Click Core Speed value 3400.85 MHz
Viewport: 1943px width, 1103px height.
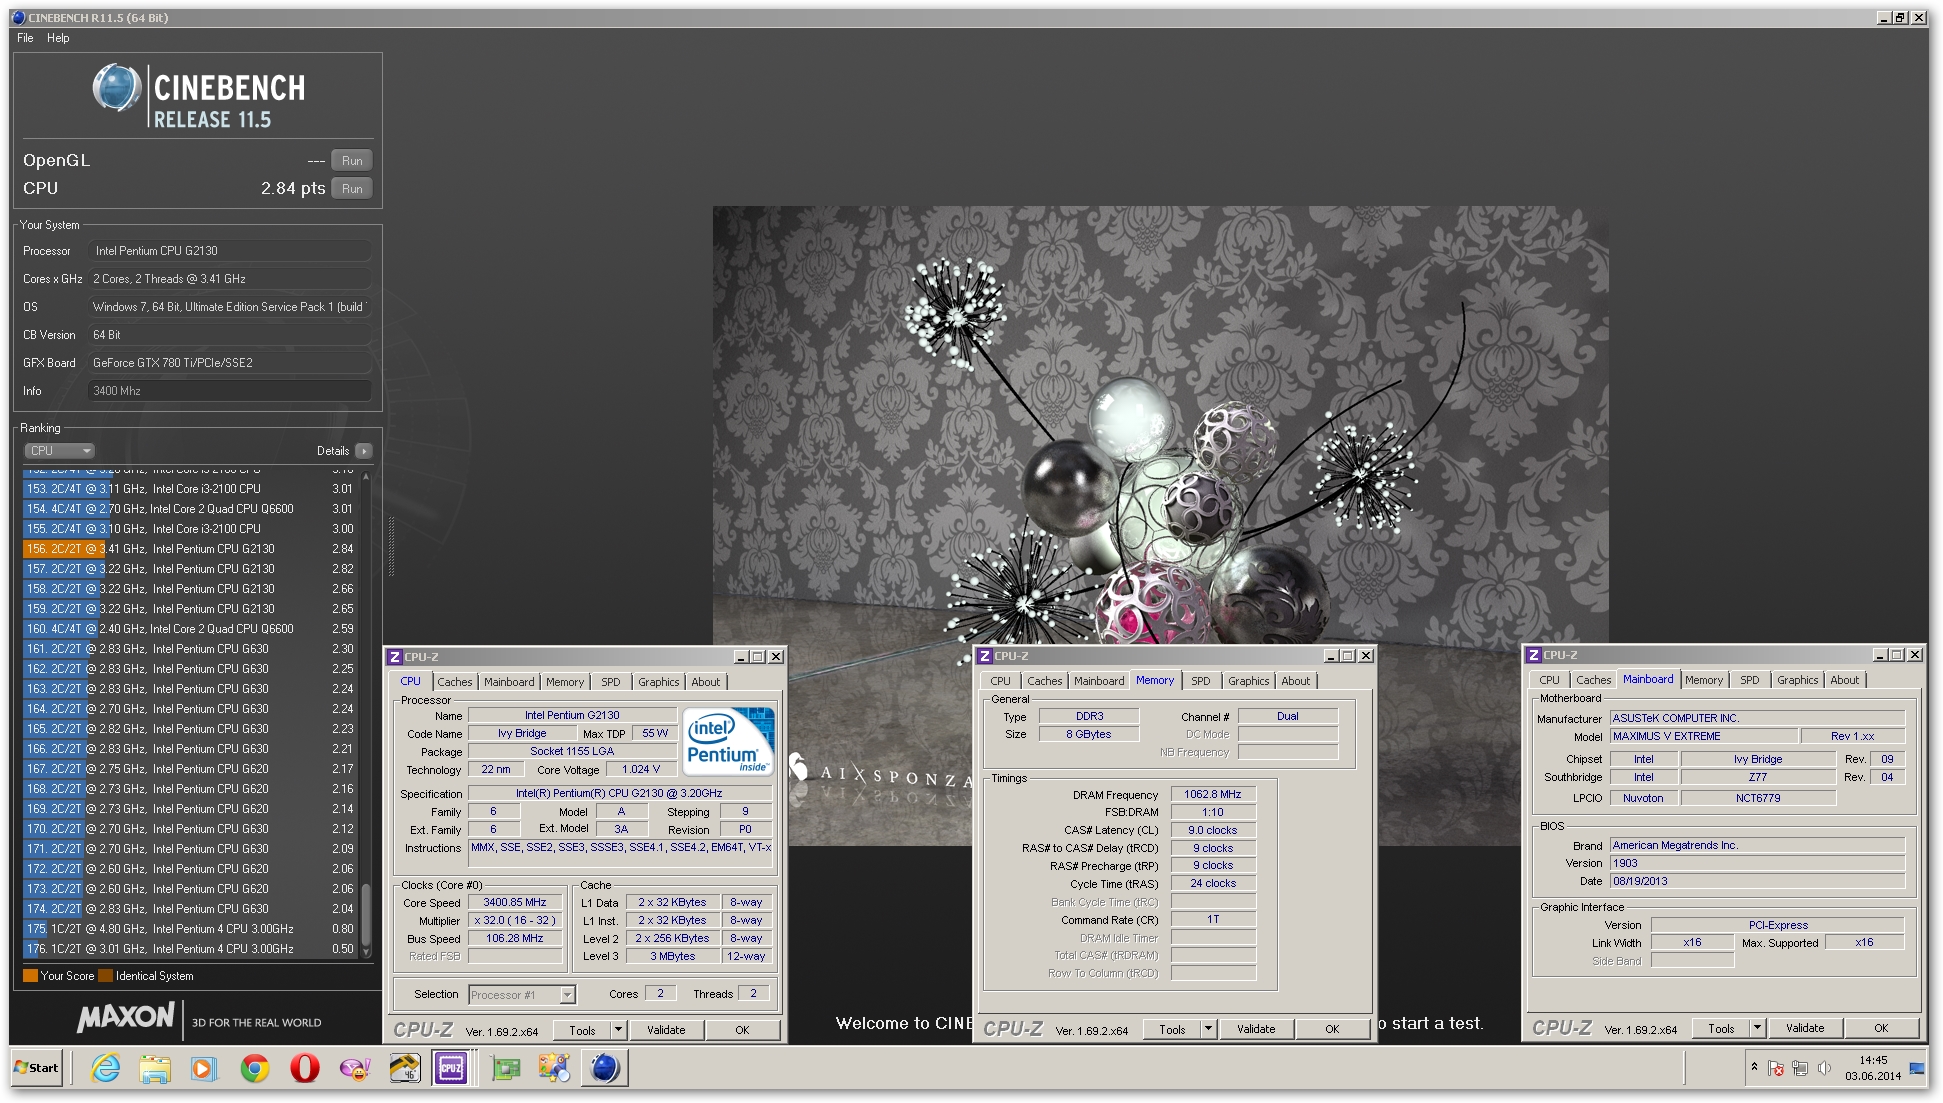[x=515, y=903]
